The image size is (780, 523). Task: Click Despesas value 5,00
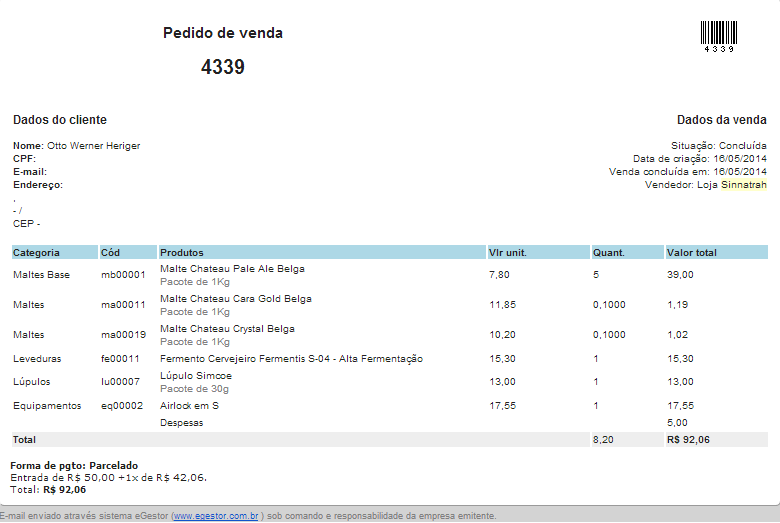(x=678, y=422)
